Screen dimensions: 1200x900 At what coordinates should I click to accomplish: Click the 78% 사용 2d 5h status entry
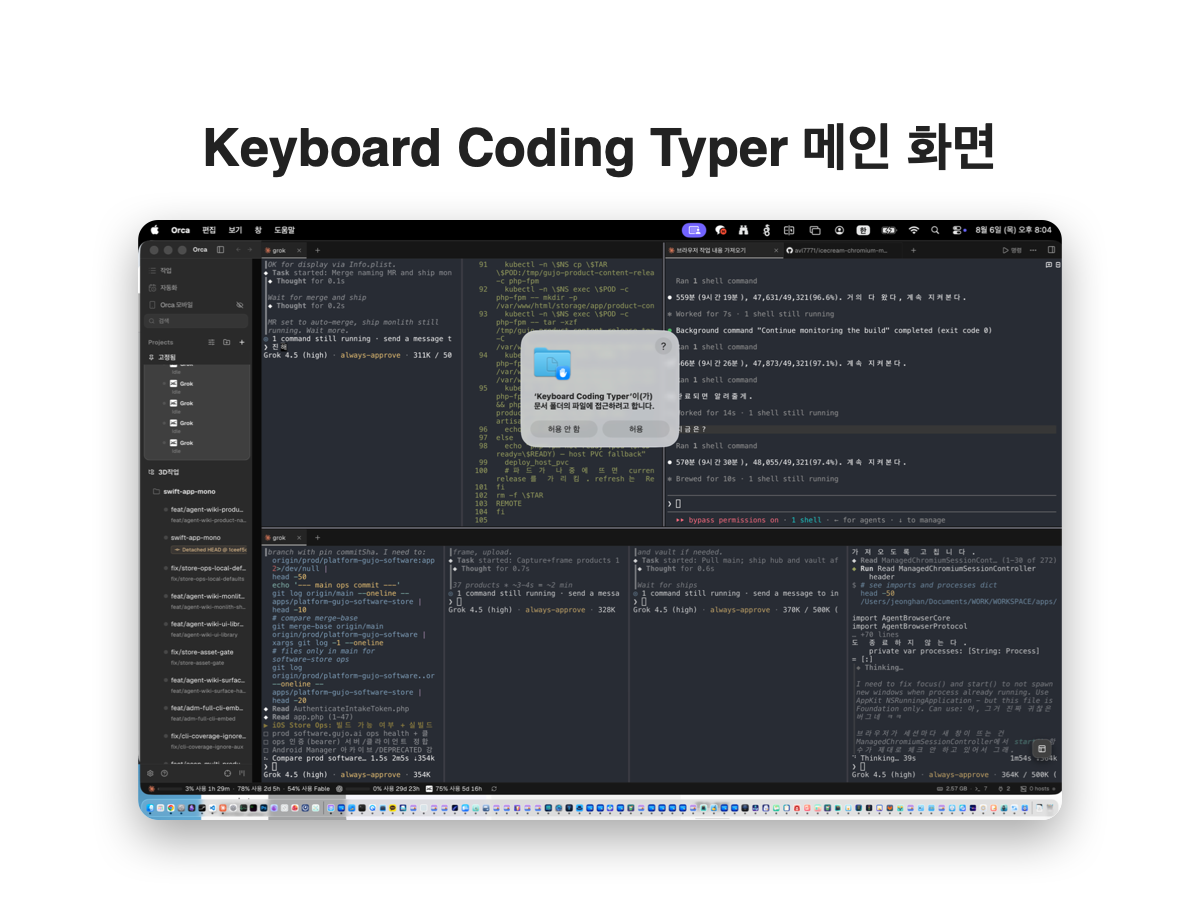click(x=259, y=788)
